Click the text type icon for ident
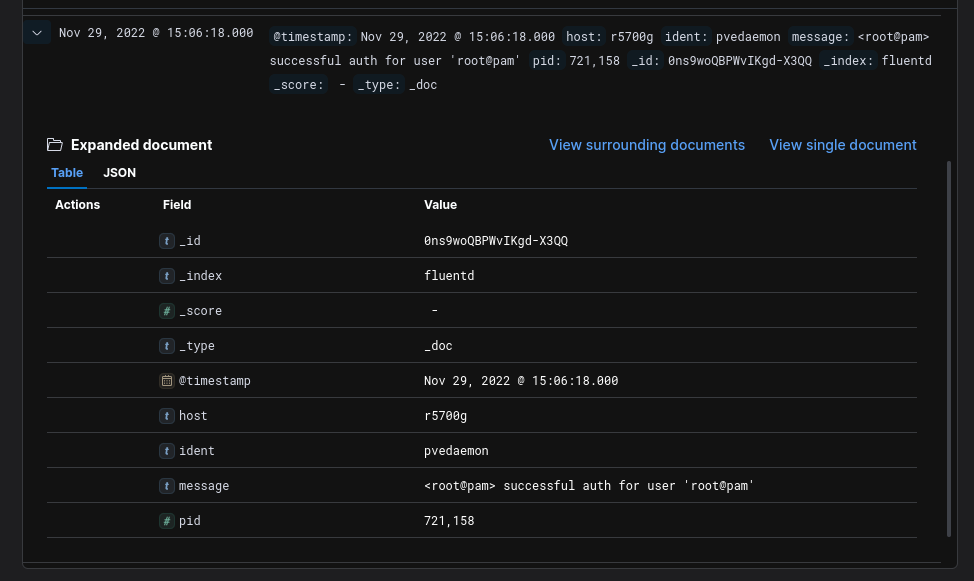The height and width of the screenshot is (581, 974). (167, 451)
